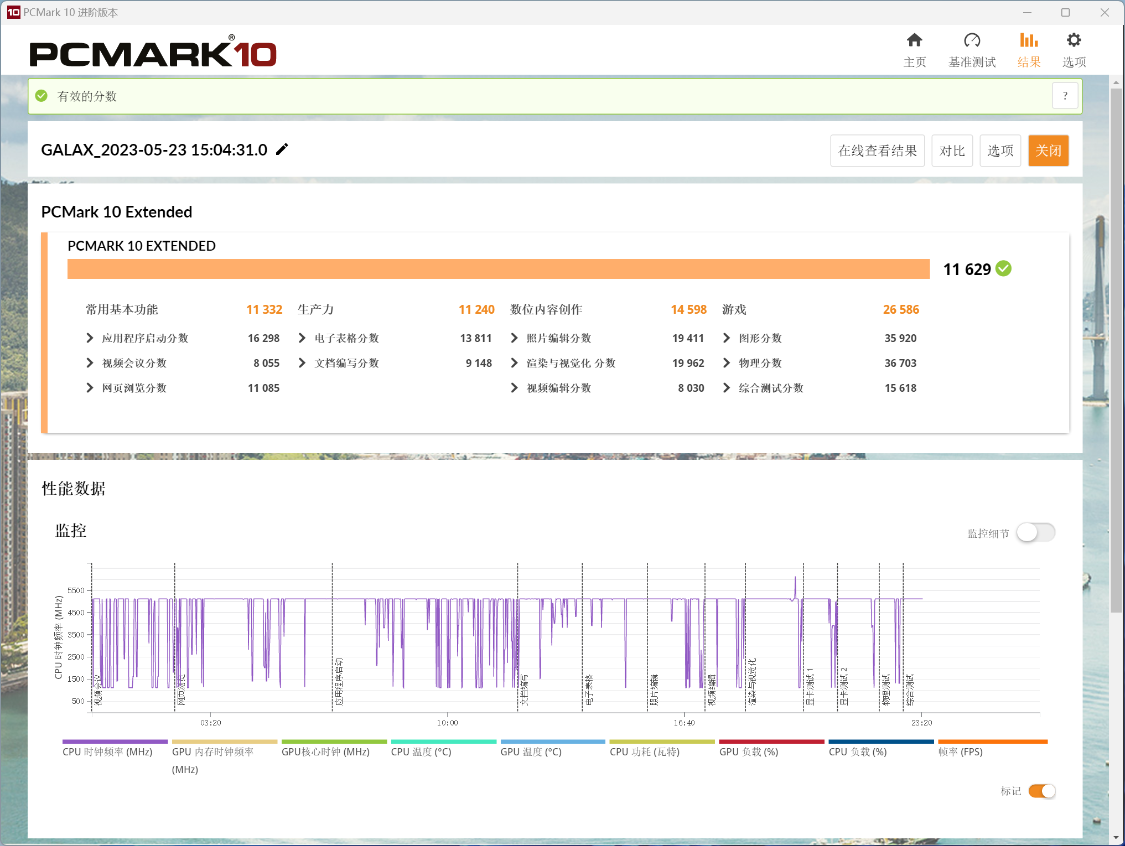Click the 数位内容创作 score 14 598
The height and width of the screenshot is (846, 1125).
(x=689, y=310)
